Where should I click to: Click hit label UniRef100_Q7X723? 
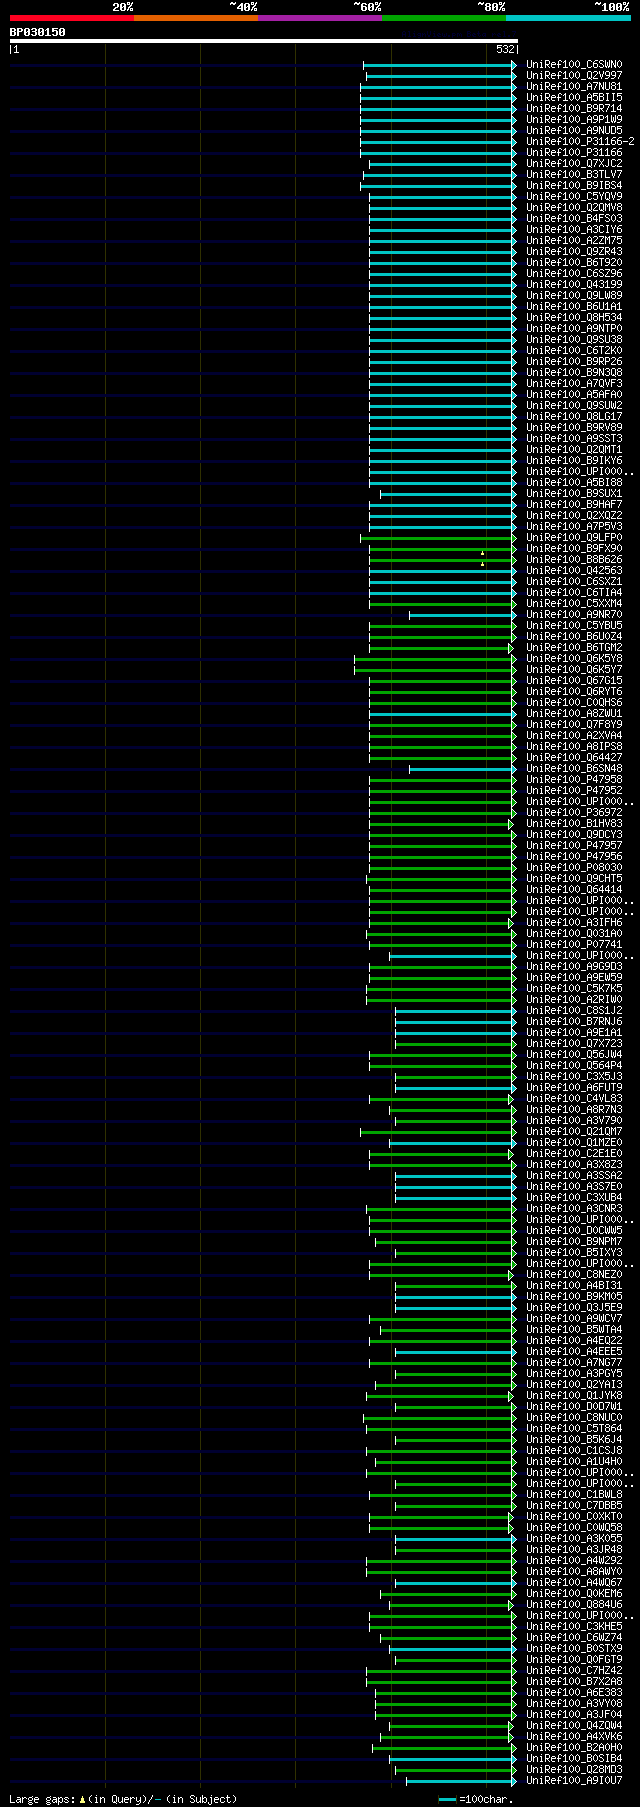pos(574,1044)
